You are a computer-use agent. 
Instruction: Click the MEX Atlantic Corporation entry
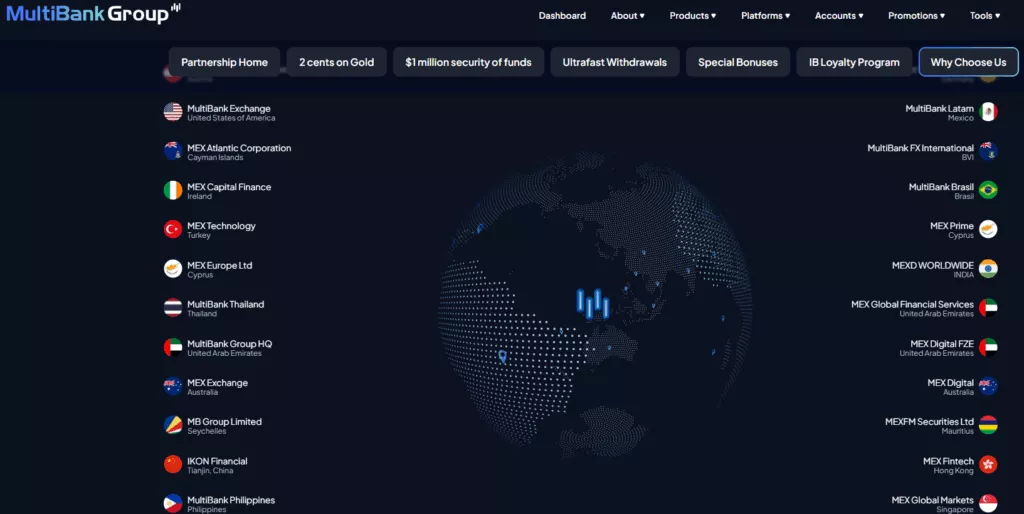coord(239,152)
